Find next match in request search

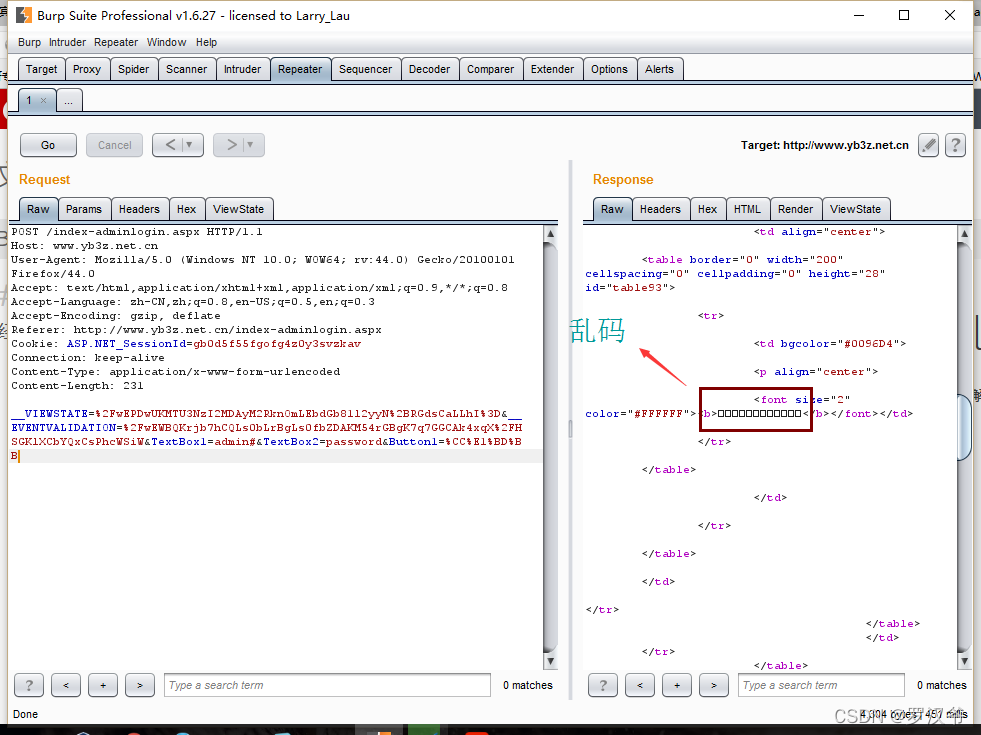(x=140, y=685)
